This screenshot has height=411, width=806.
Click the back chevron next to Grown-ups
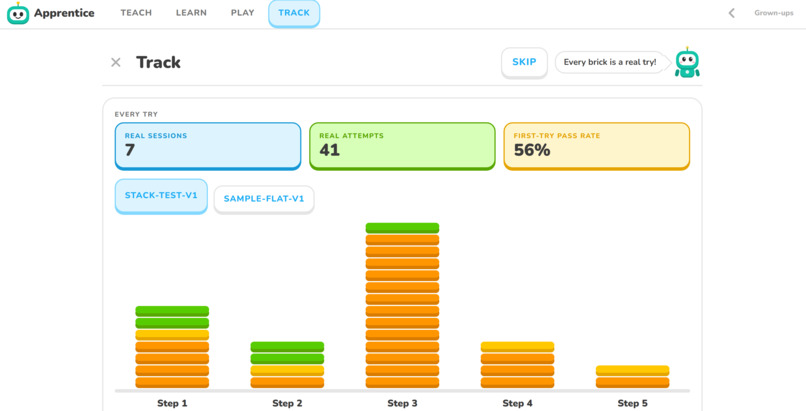coord(731,13)
